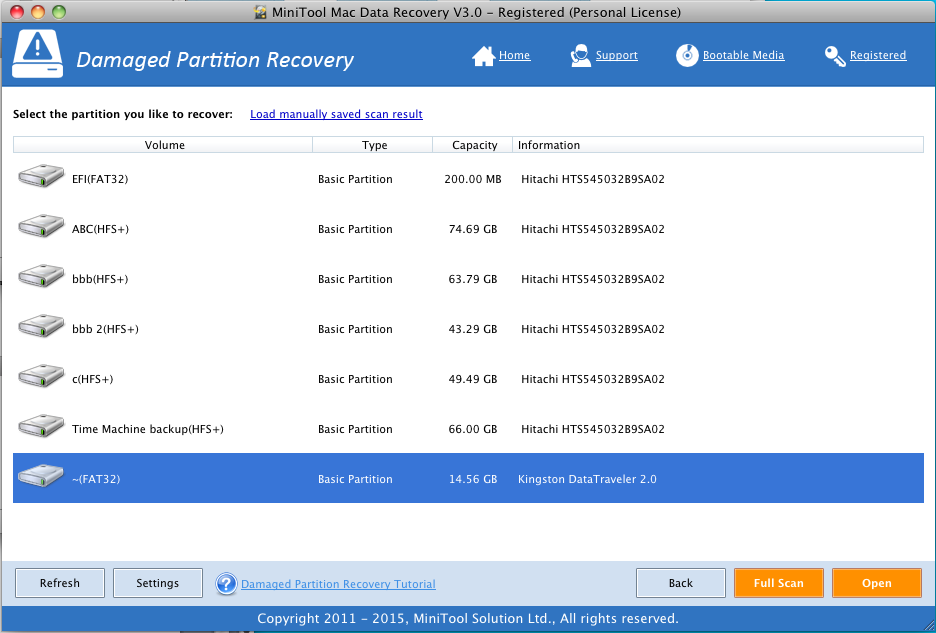Open the Settings dialog
936x633 pixels.
point(157,583)
